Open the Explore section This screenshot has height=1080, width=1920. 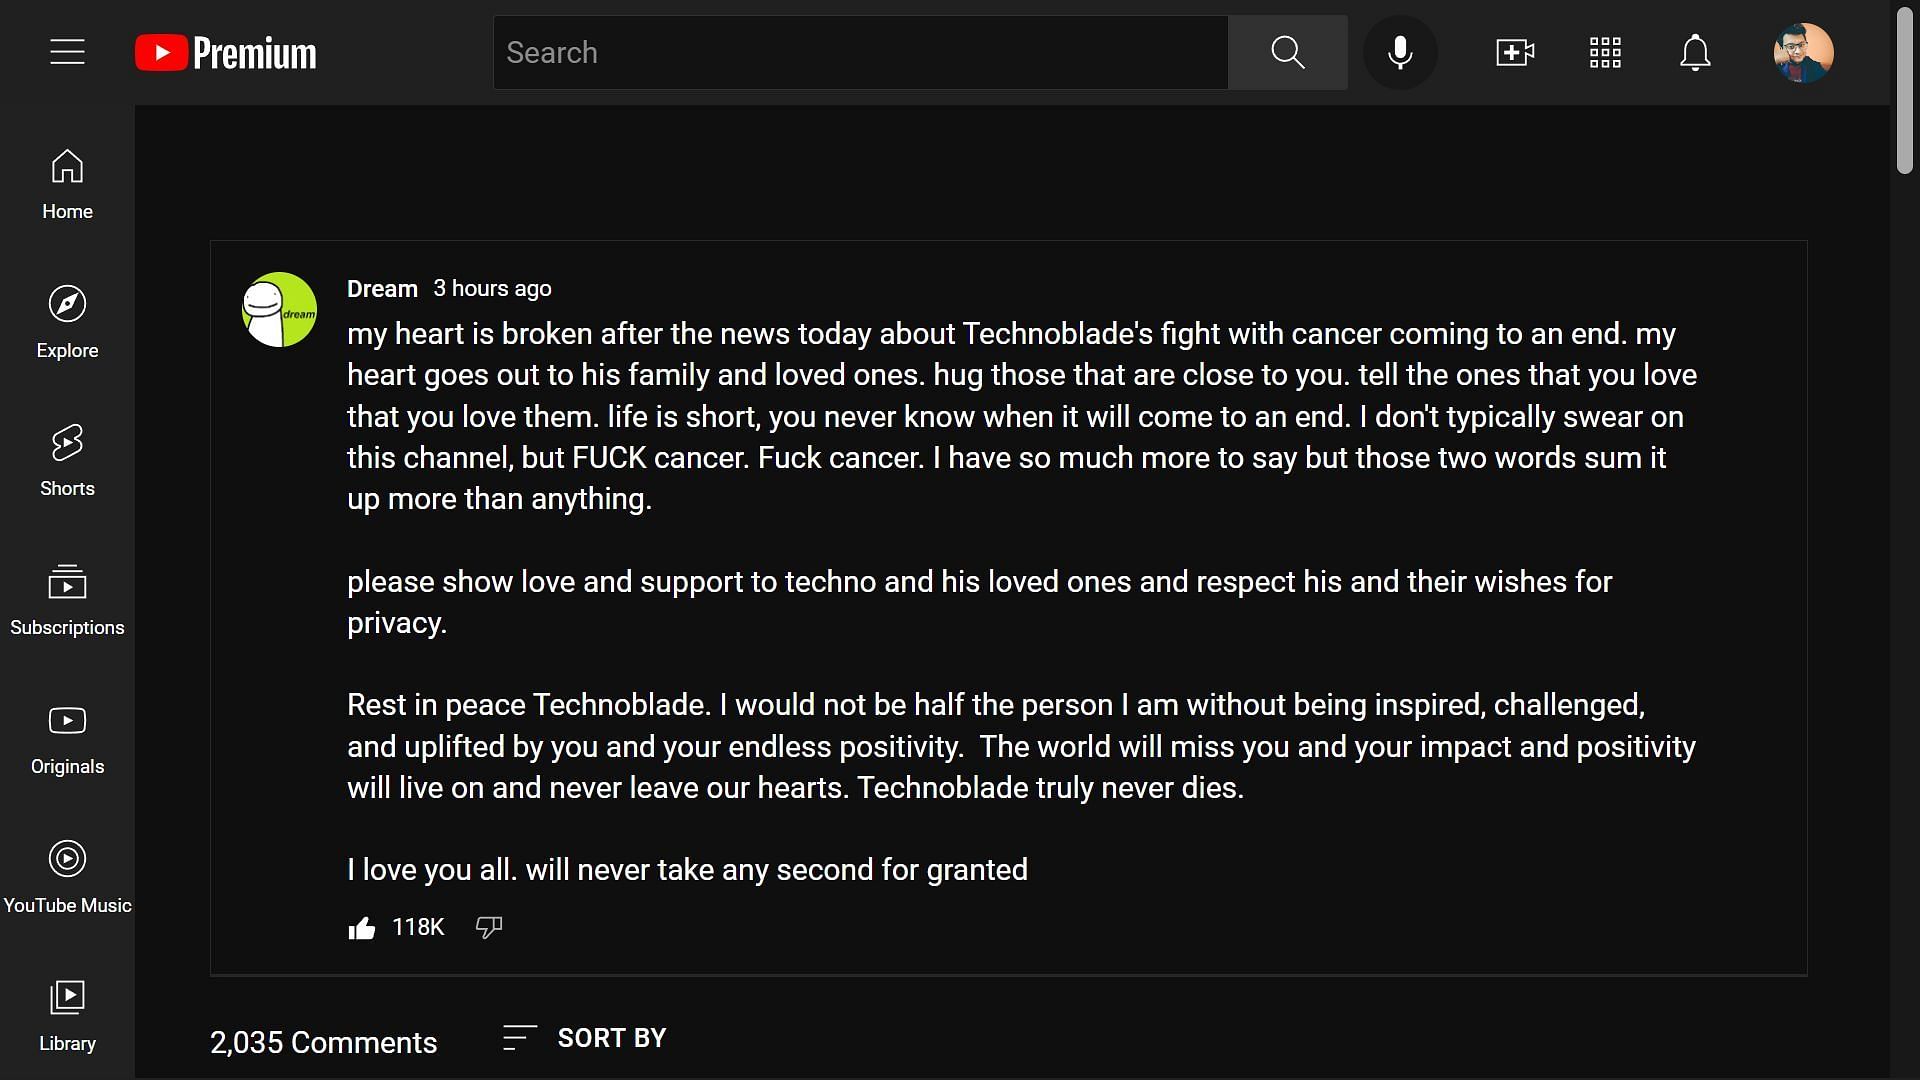point(67,322)
